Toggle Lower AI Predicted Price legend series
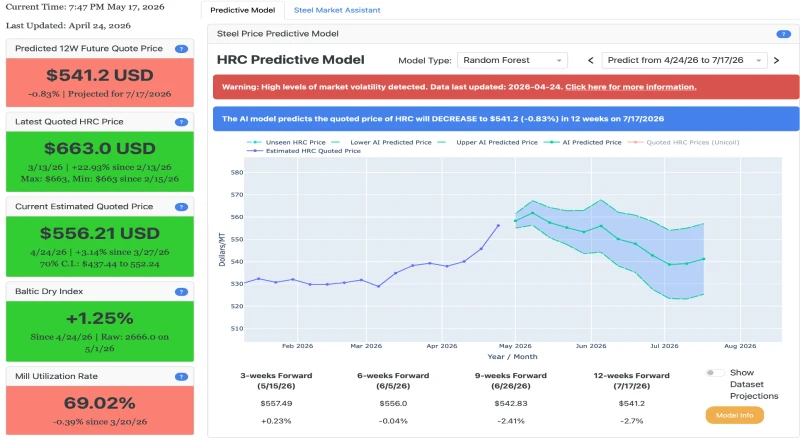Screen dimensions: 800x439 (x=382, y=142)
